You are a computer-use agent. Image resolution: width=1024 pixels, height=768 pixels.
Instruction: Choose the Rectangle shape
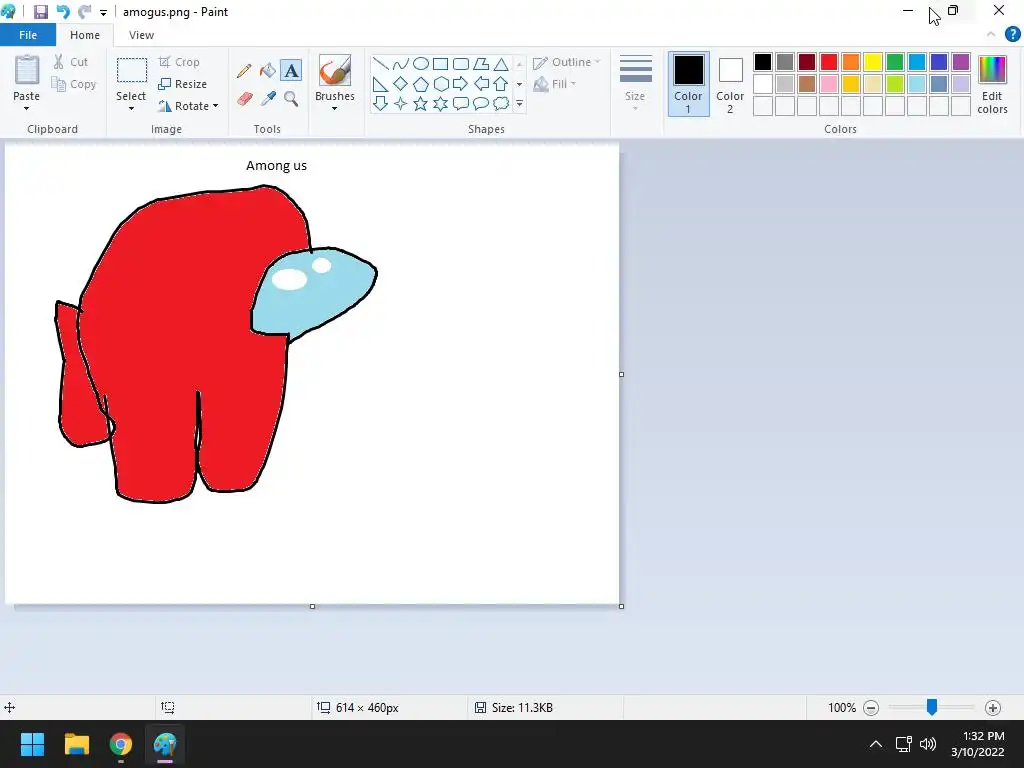point(441,63)
